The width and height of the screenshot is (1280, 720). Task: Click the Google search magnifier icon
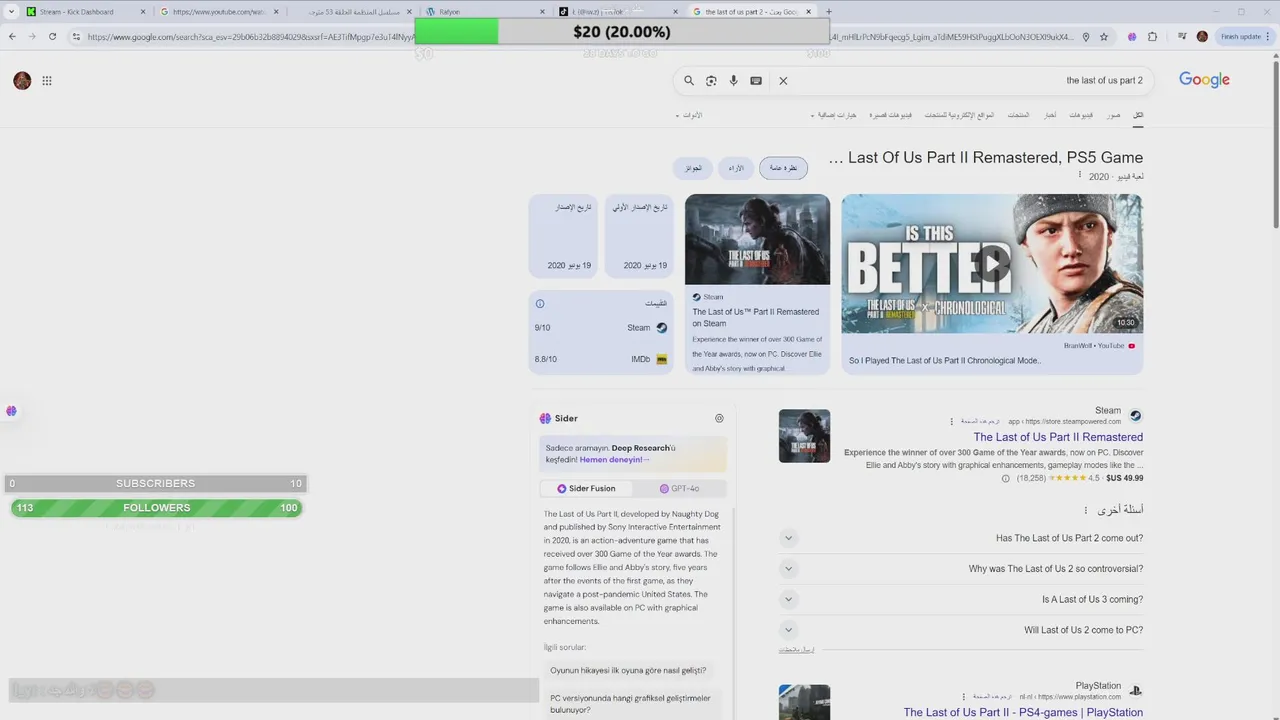tap(689, 81)
